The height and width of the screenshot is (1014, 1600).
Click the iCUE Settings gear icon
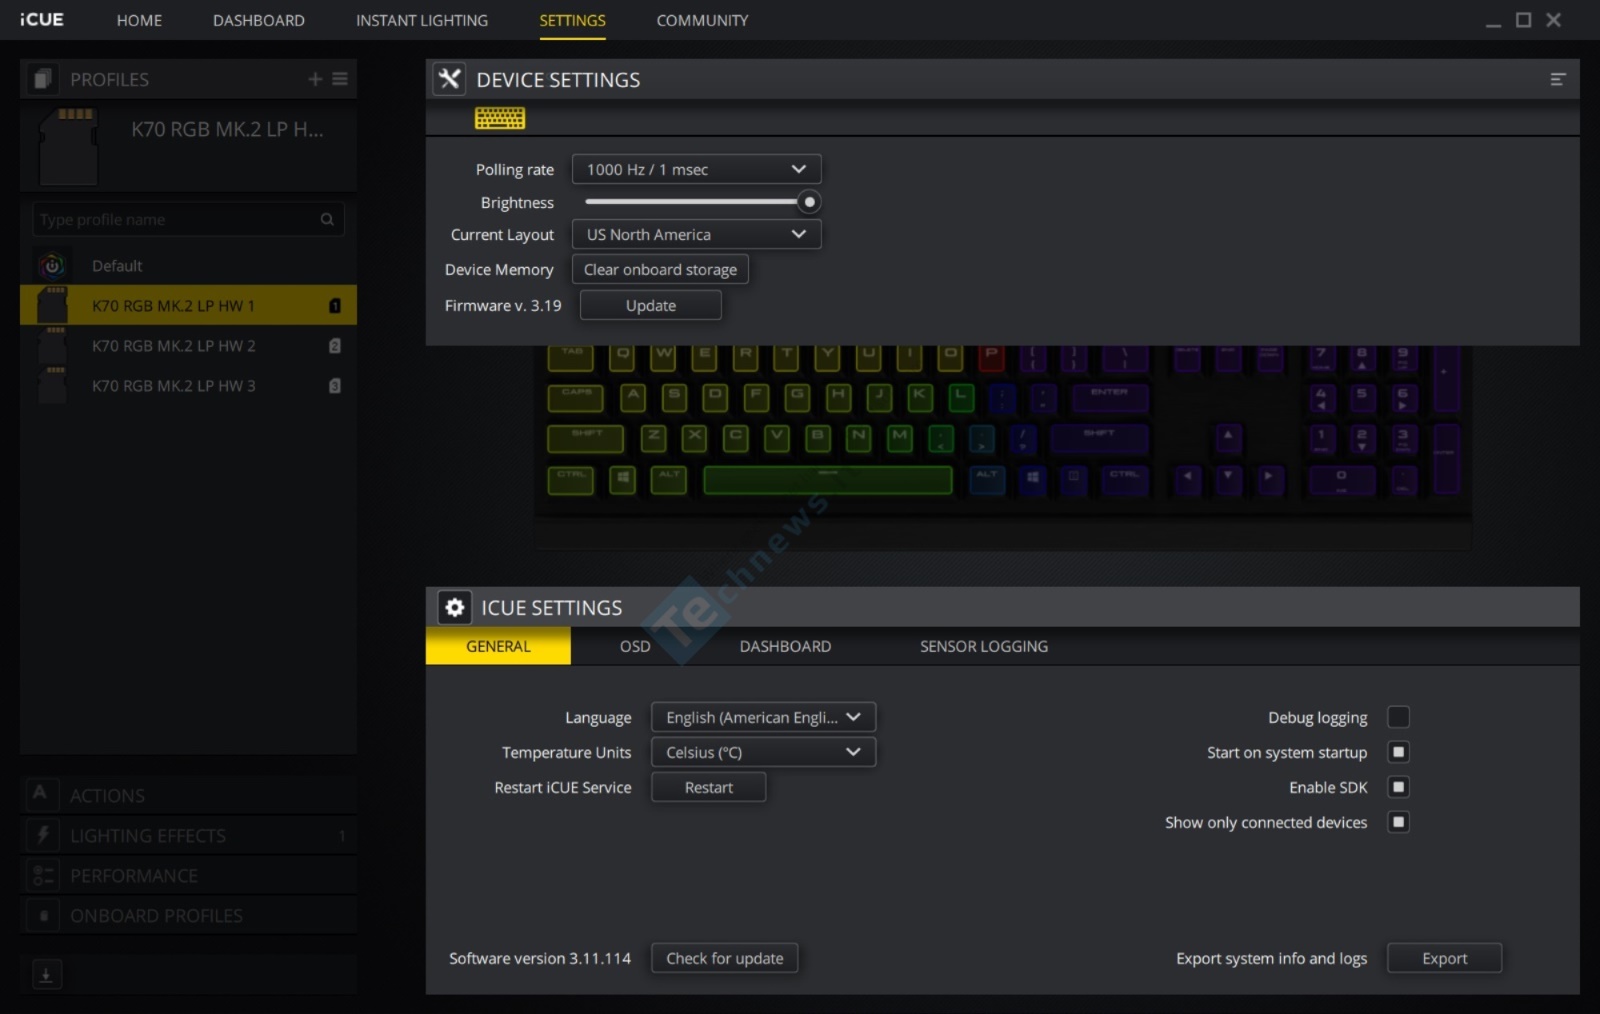tap(455, 607)
